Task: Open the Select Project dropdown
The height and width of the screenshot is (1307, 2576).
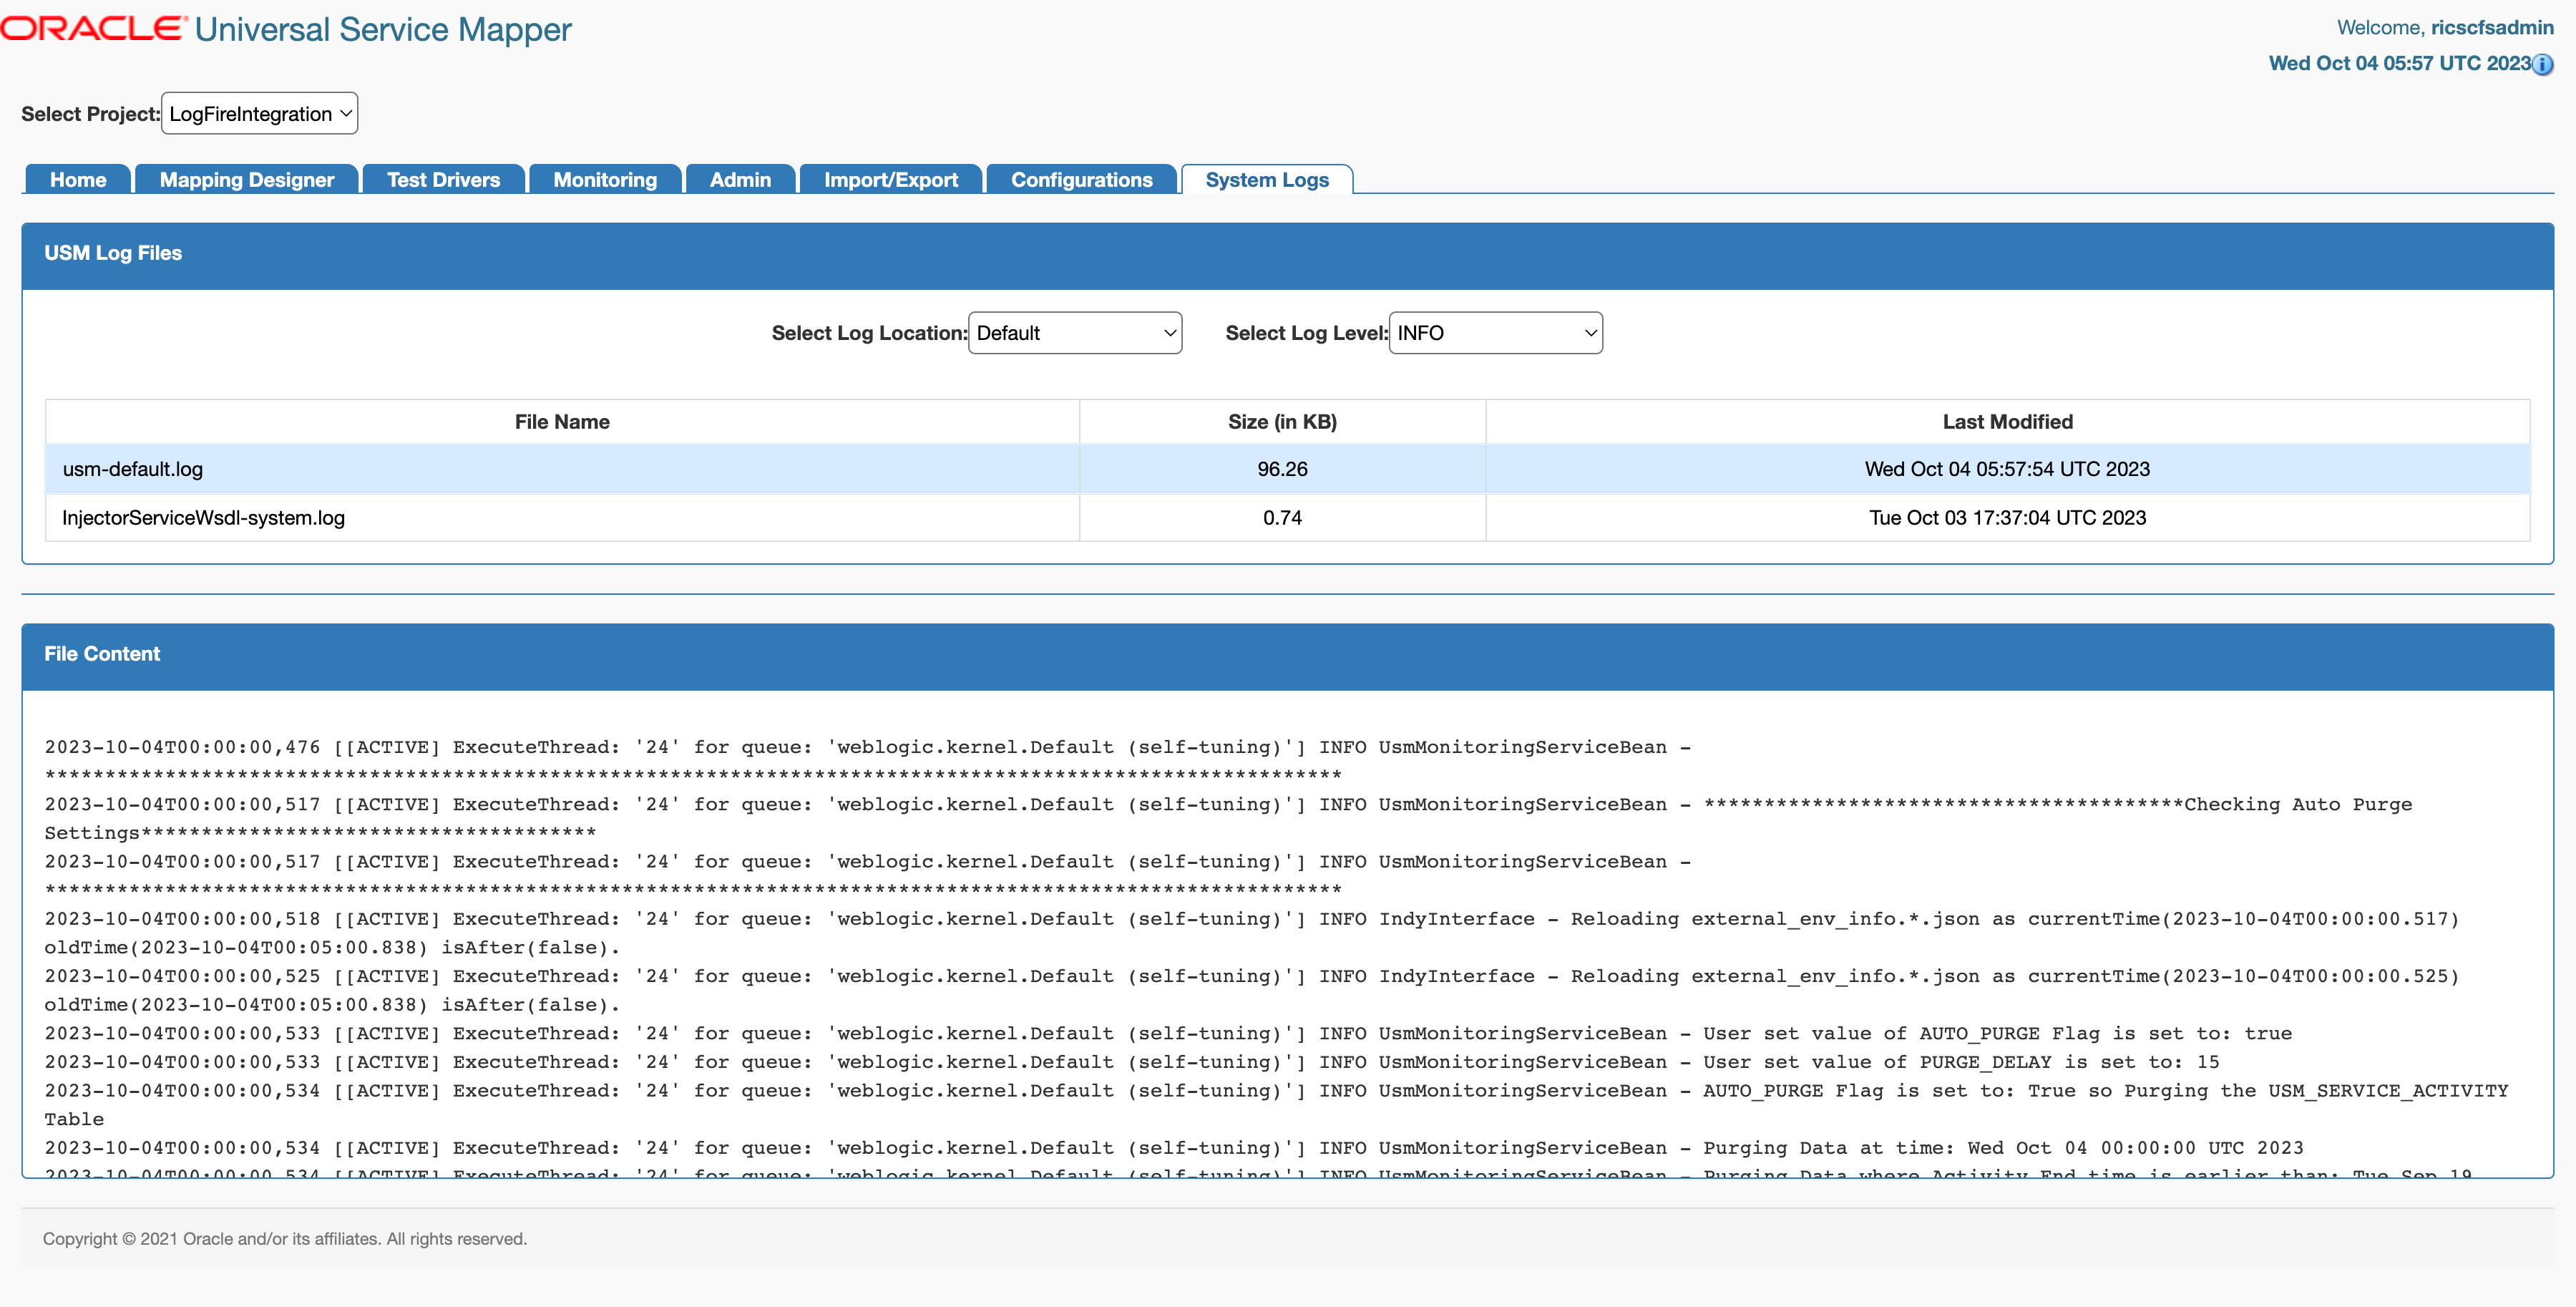Action: click(258, 113)
